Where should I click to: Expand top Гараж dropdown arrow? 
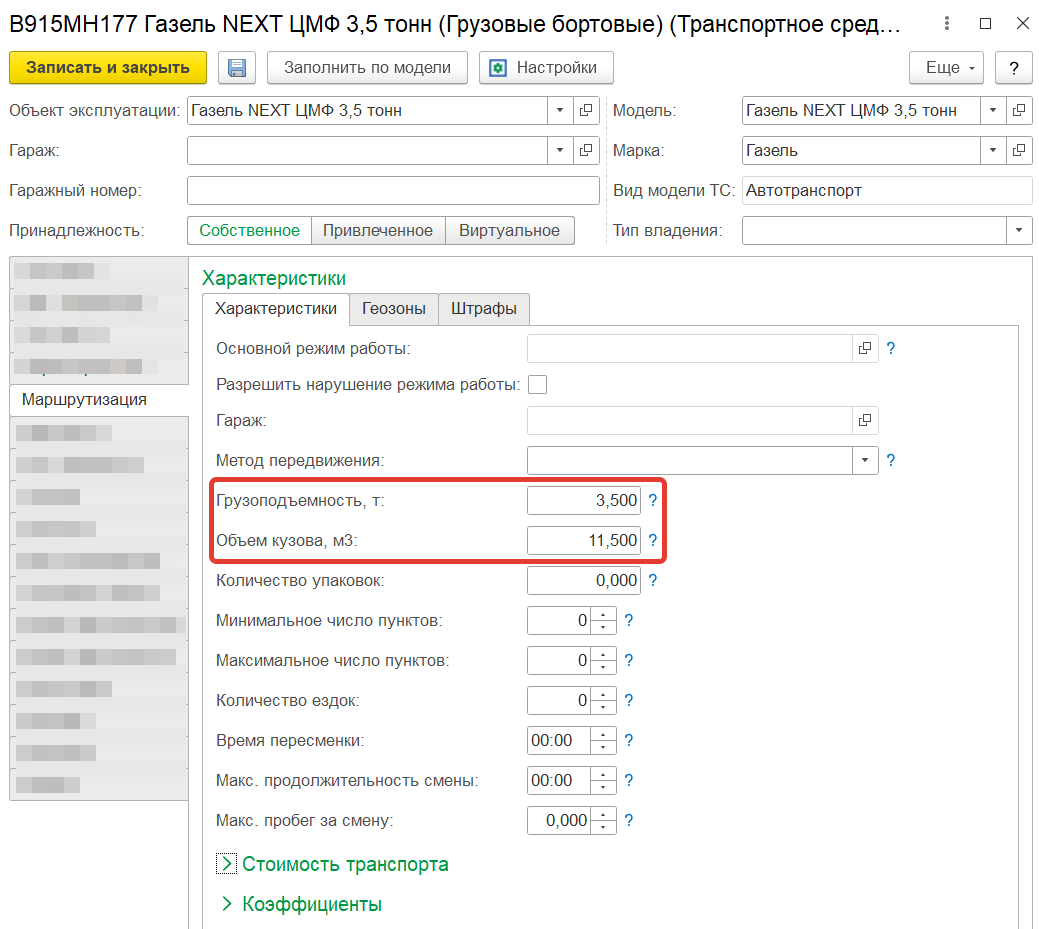coord(560,150)
